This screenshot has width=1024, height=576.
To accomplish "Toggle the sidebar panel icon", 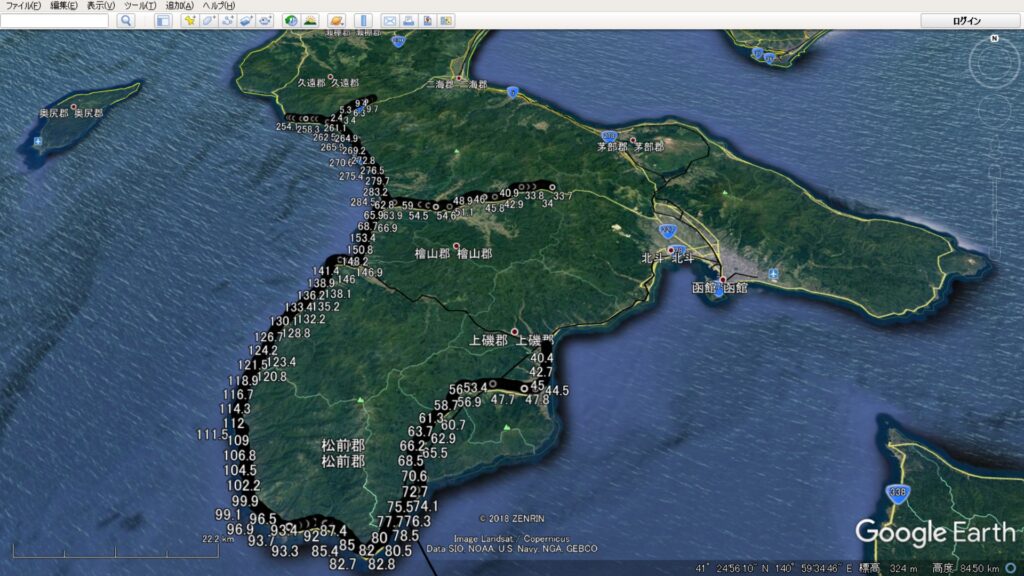I will tap(162, 20).
